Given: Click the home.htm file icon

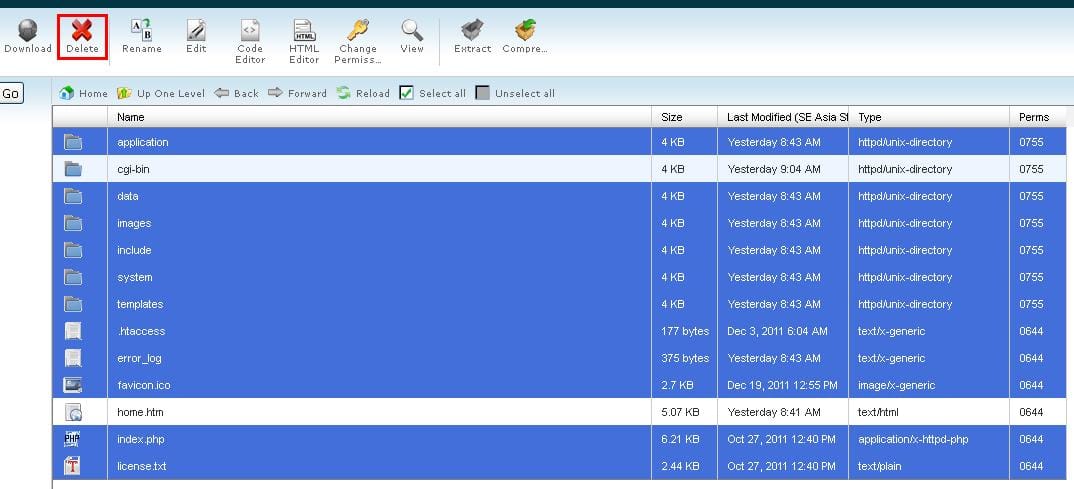Looking at the screenshot, I should pyautogui.click(x=73, y=412).
